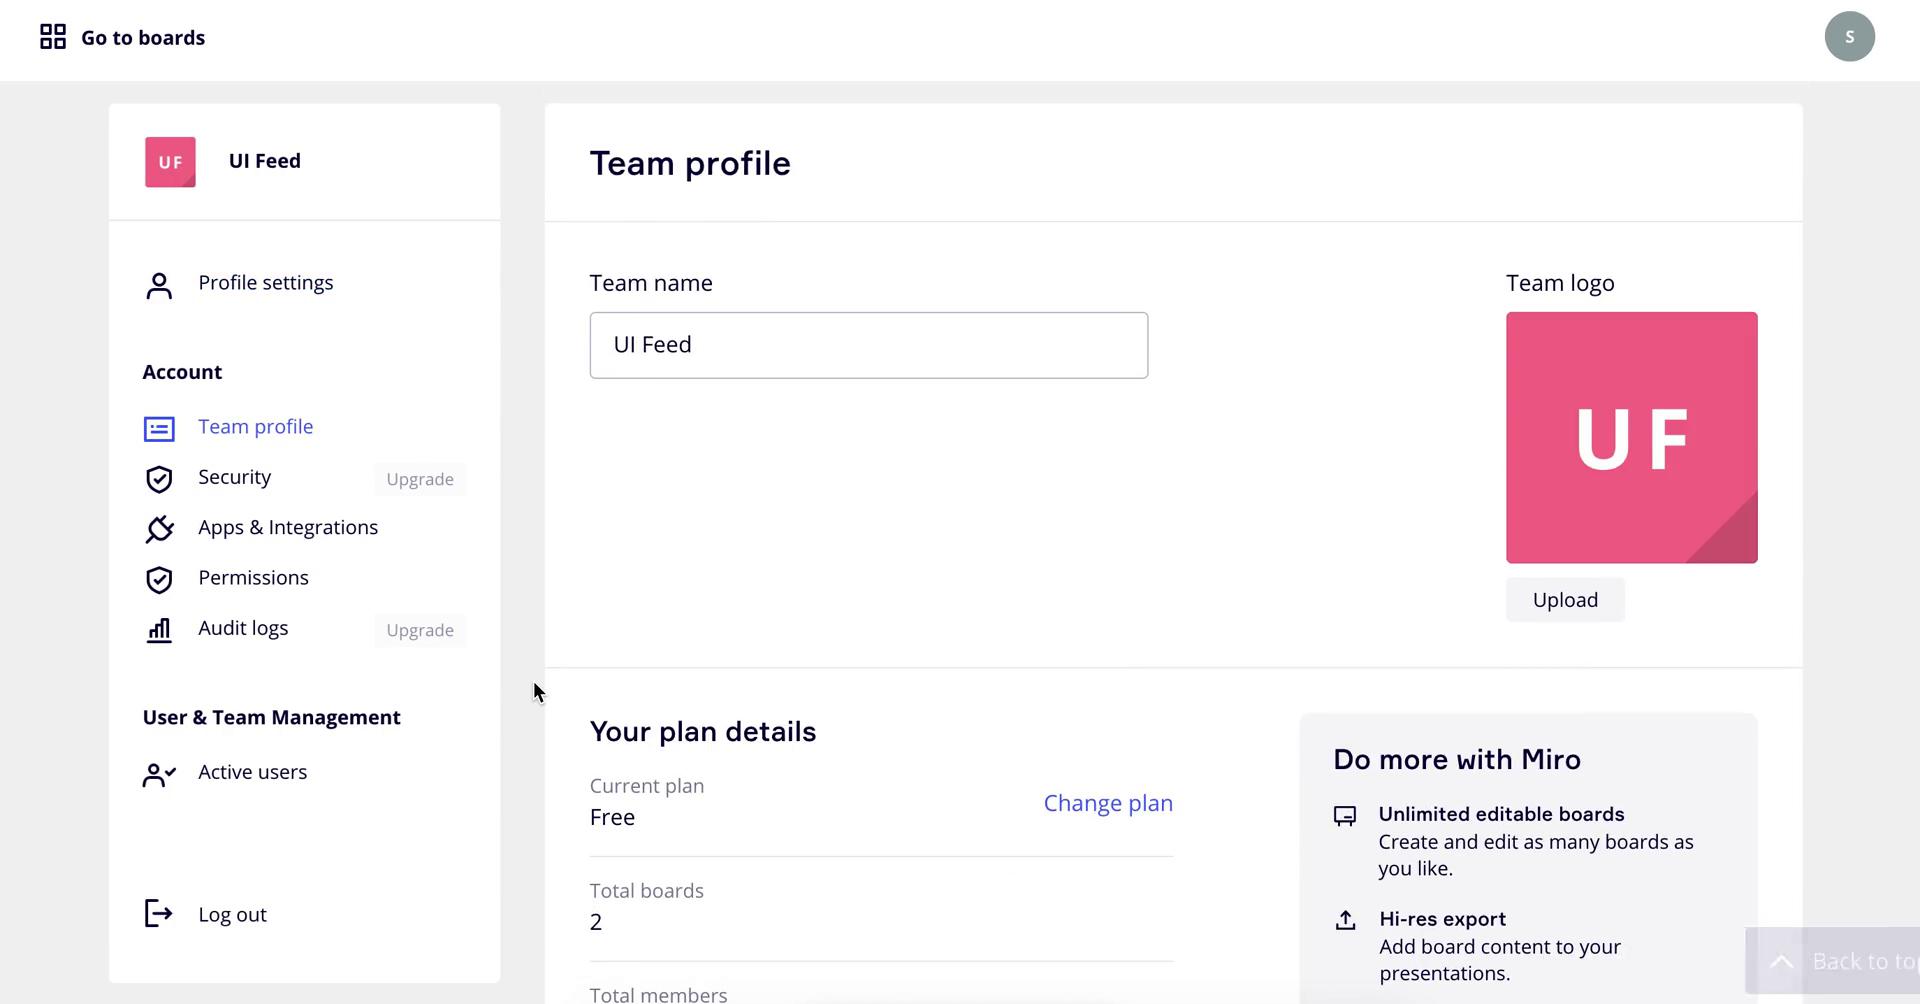Click the Active users icon
Viewport: 1920px width, 1004px height.
159,775
